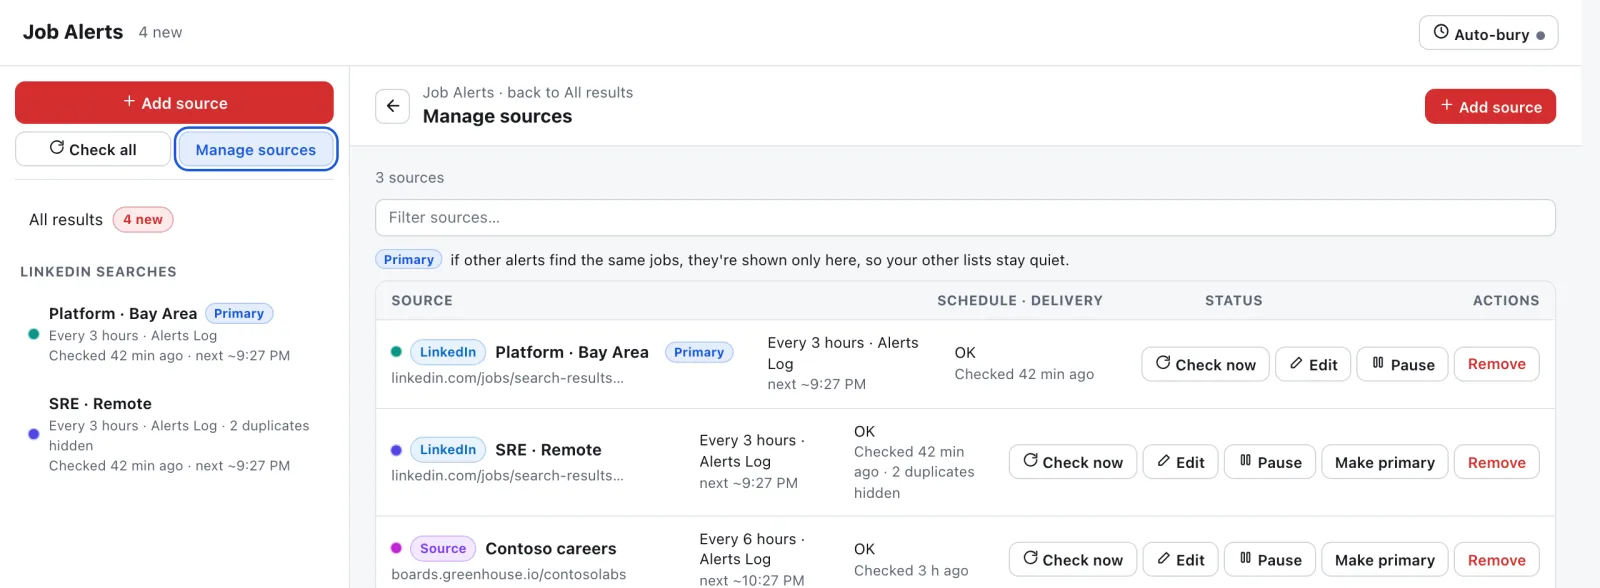
Task: Remove the Contoso careers source
Action: [x=1496, y=560]
